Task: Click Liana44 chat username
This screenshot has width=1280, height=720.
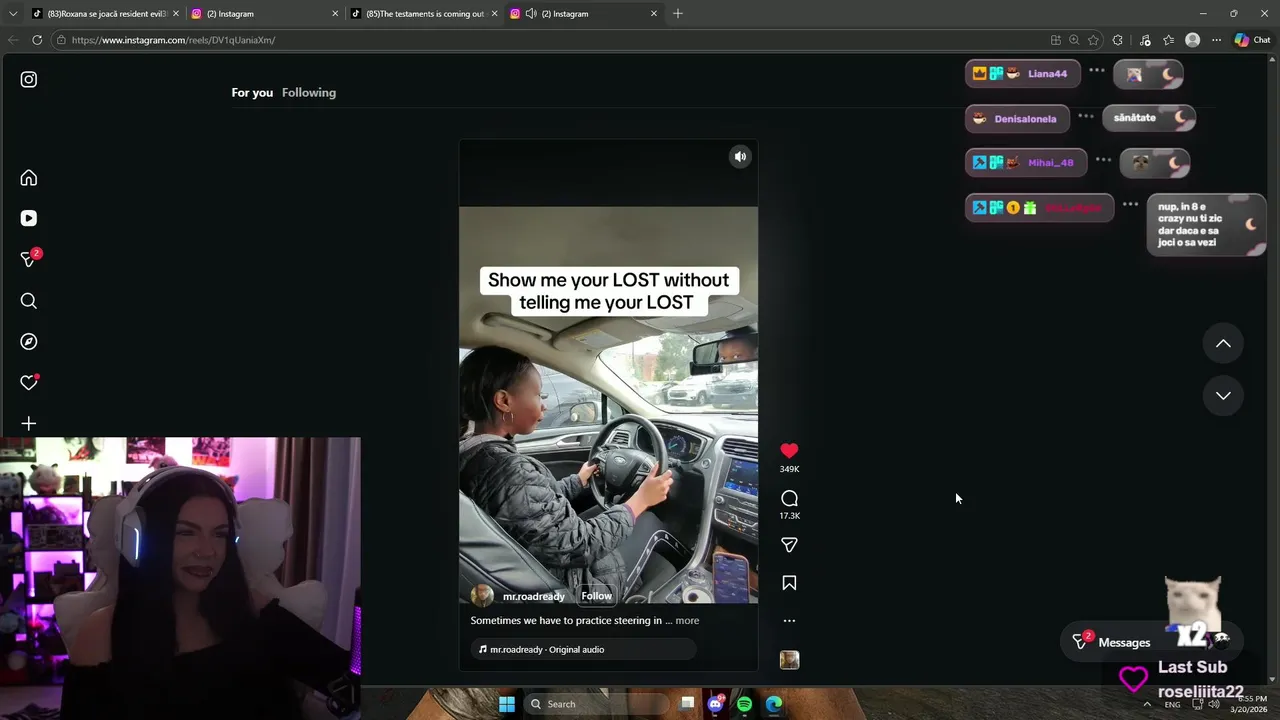Action: [x=1047, y=74]
